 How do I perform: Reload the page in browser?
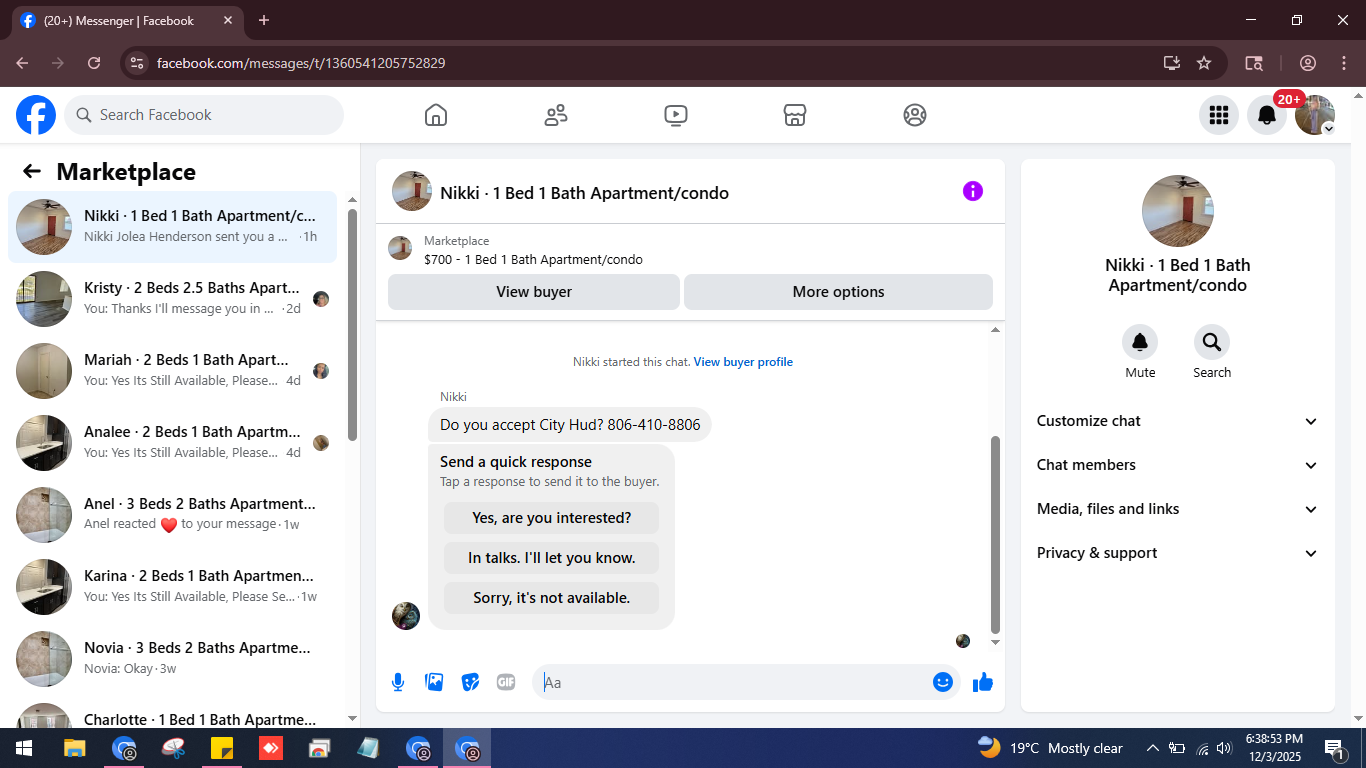tap(94, 63)
